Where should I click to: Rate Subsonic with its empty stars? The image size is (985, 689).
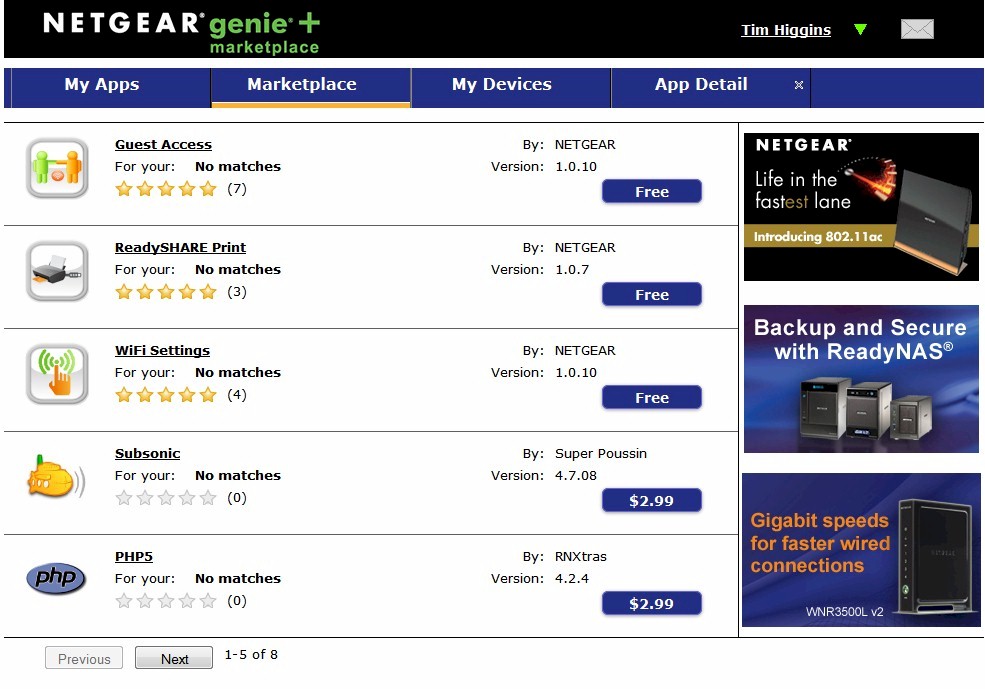(166, 498)
